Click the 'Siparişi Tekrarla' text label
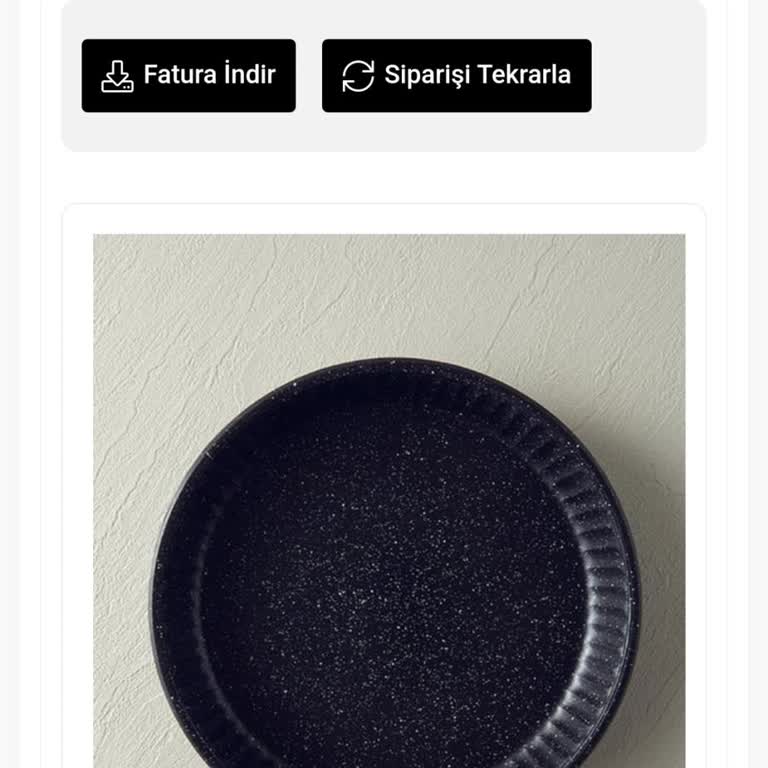The image size is (768, 768). tap(478, 75)
